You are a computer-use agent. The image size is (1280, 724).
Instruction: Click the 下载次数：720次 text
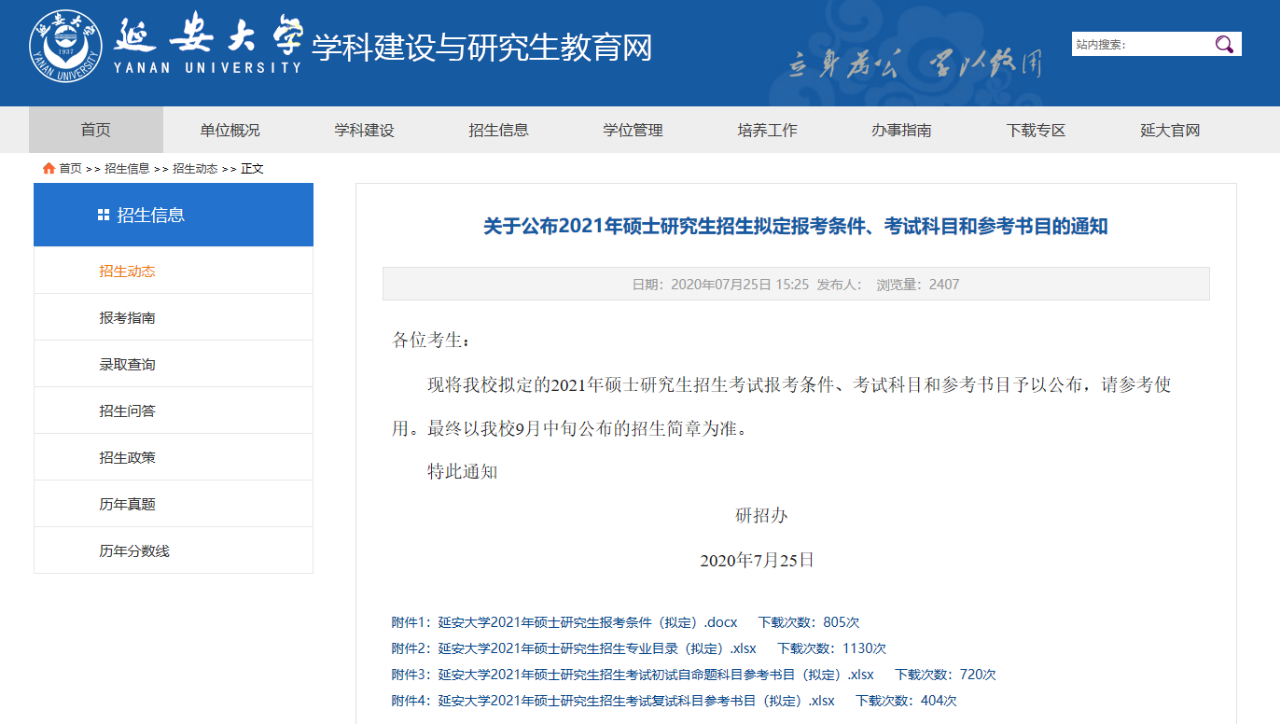click(x=945, y=674)
